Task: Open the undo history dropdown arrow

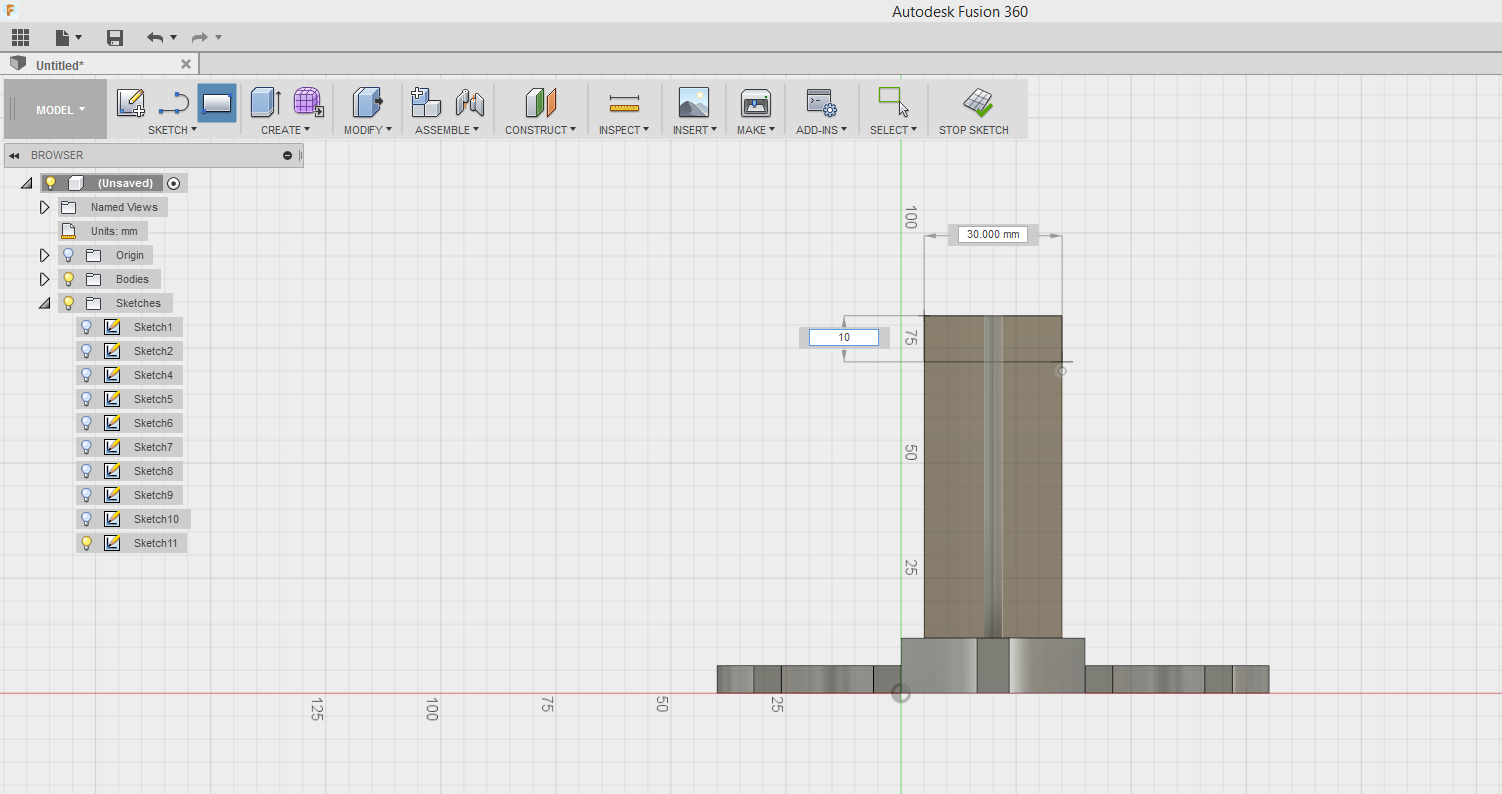Action: tap(174, 38)
